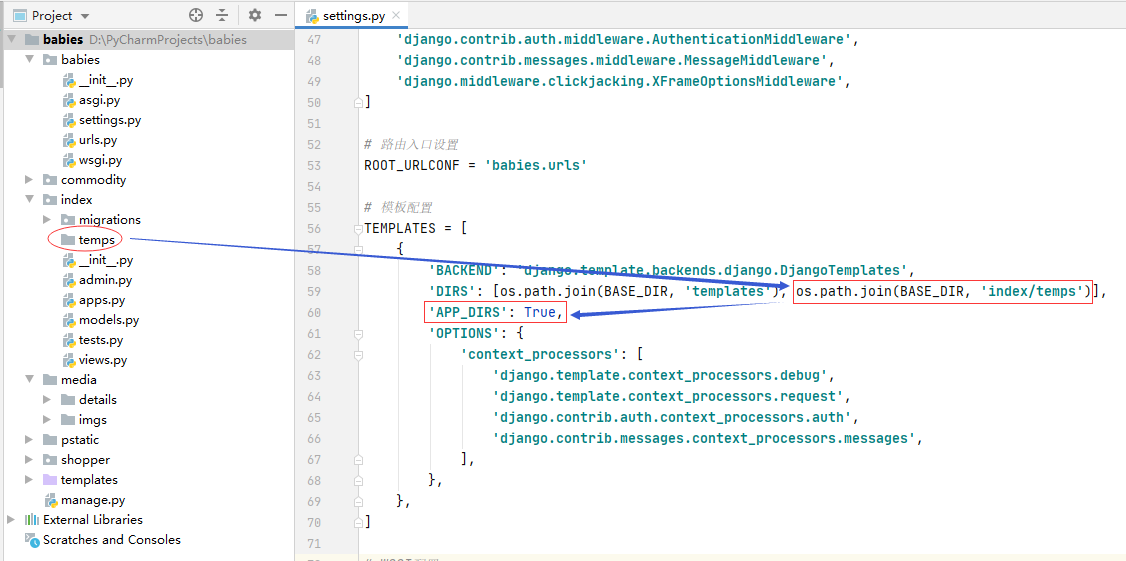Fold the TEMPLATES list at line 56

click(358, 229)
